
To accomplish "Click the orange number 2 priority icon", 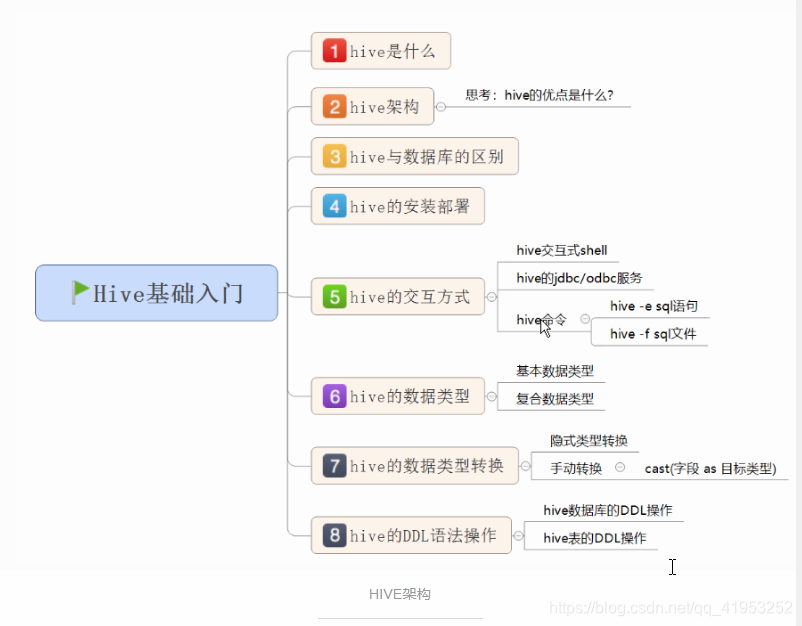I will pos(335,107).
